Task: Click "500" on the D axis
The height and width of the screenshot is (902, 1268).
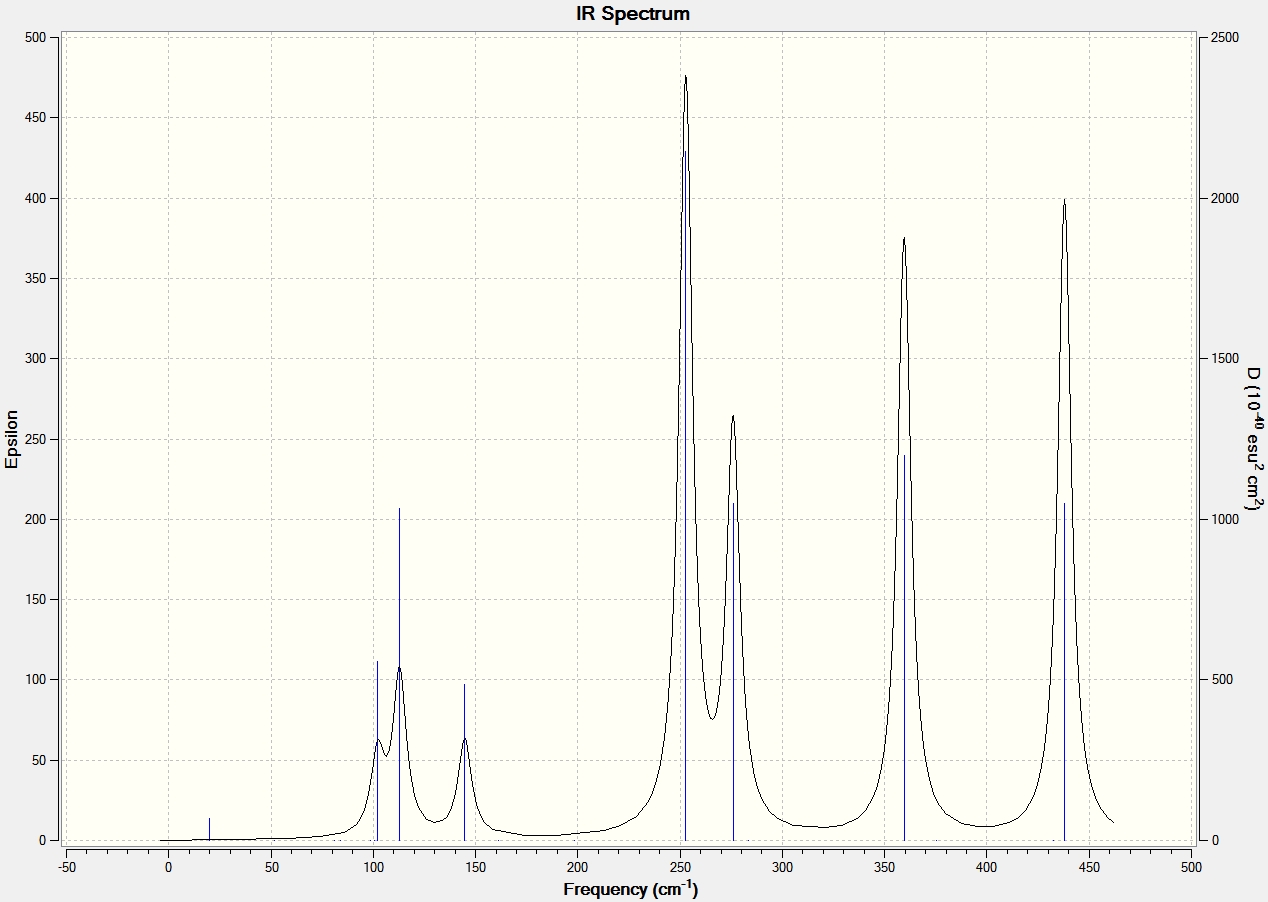Action: coord(1222,680)
